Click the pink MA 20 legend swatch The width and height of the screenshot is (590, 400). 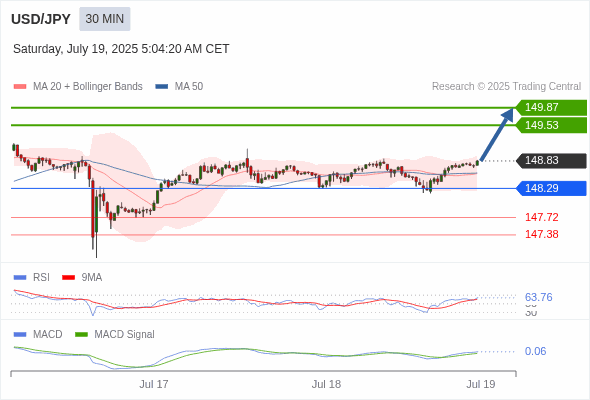pyautogui.click(x=20, y=87)
